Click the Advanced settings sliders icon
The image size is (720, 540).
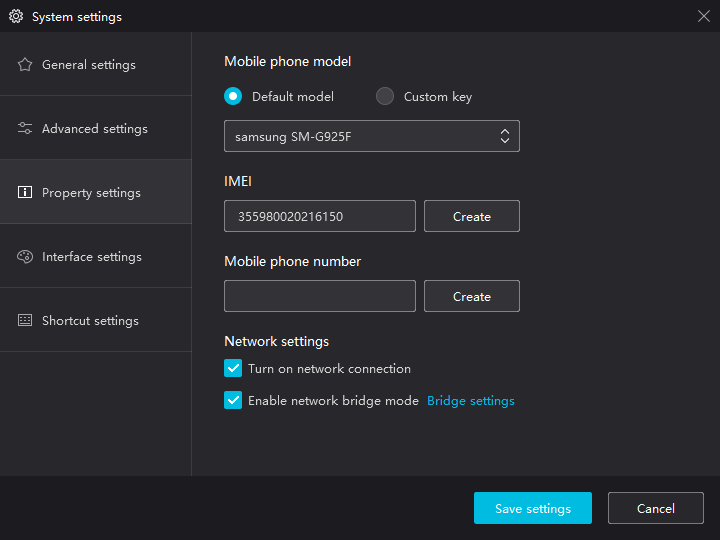pos(25,129)
